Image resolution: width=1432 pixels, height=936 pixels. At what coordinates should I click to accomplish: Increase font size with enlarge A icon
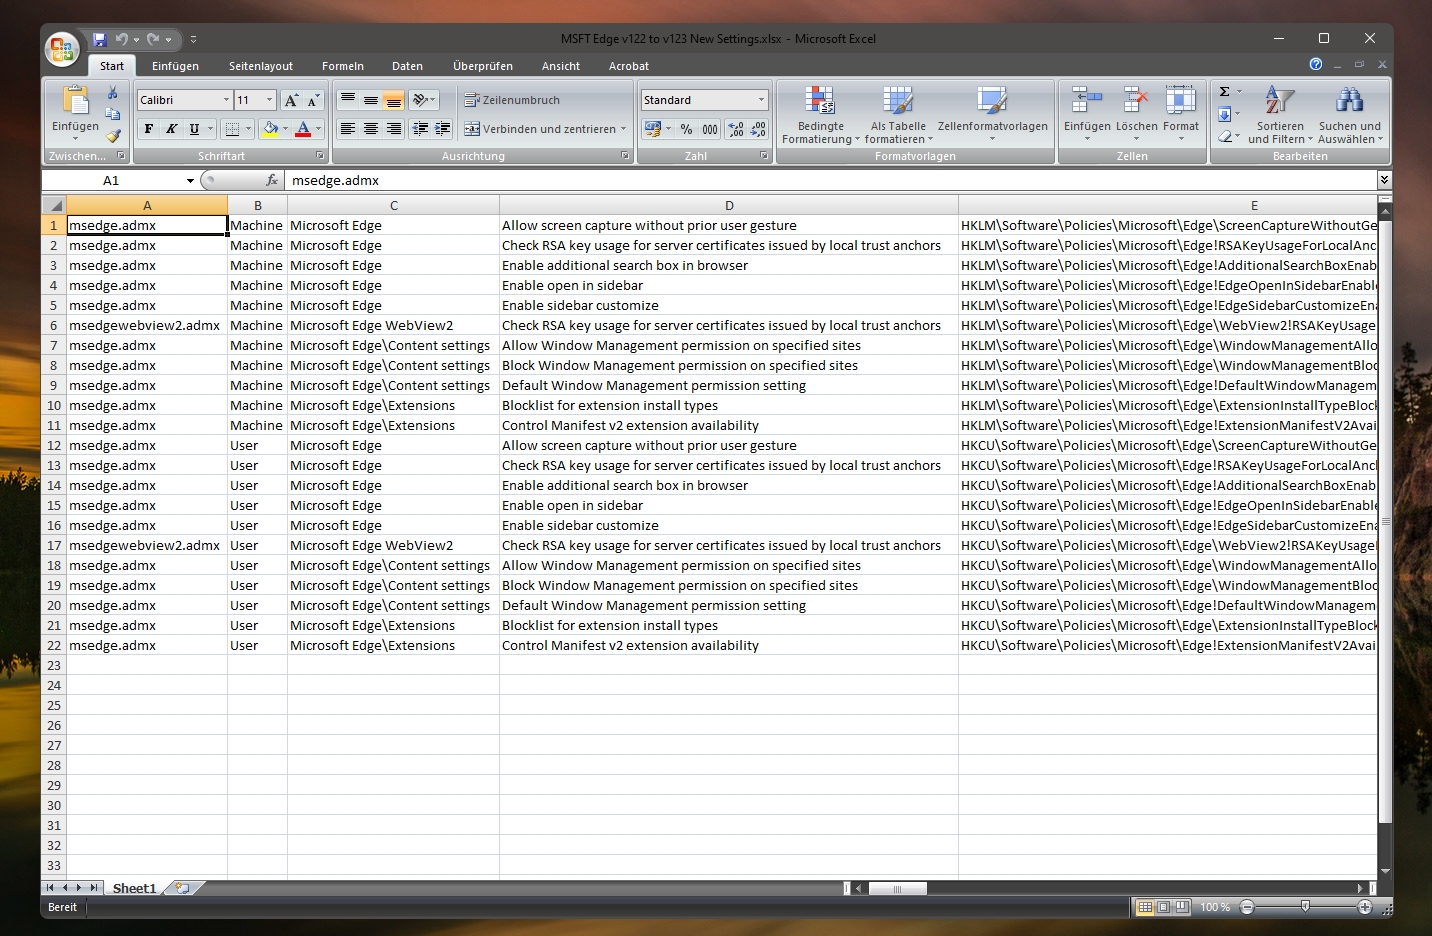291,100
